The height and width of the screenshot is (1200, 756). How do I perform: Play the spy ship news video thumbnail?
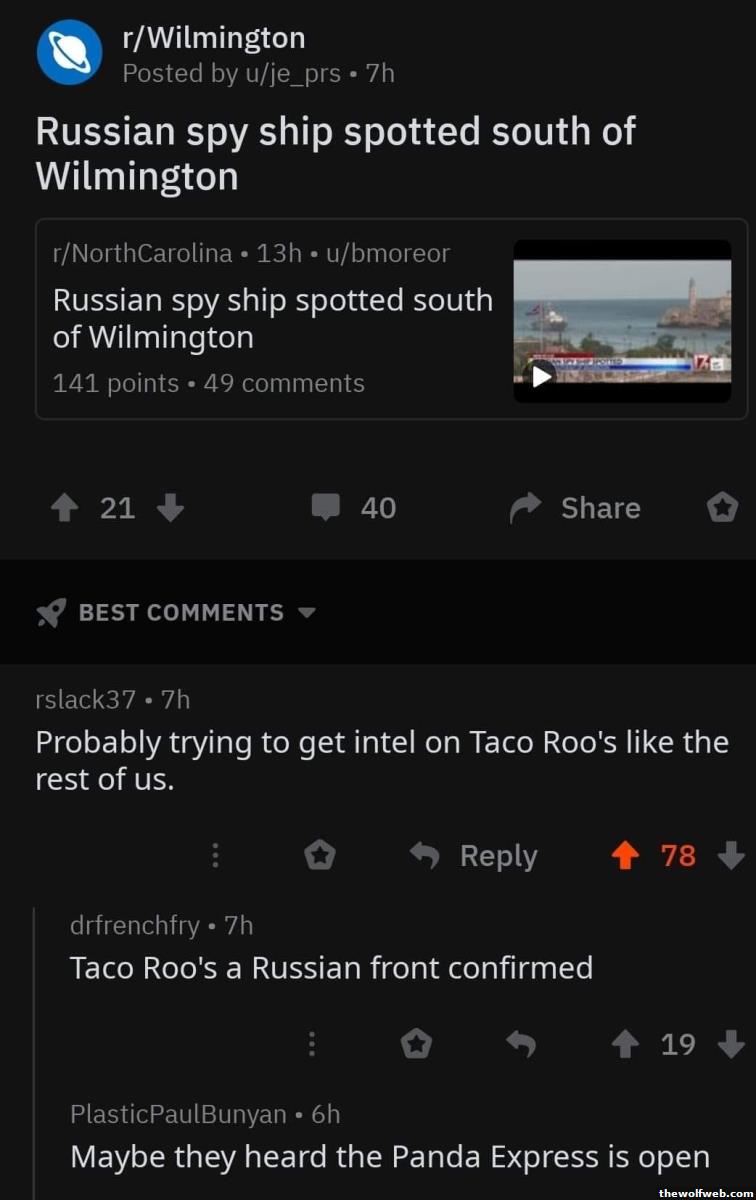[542, 376]
